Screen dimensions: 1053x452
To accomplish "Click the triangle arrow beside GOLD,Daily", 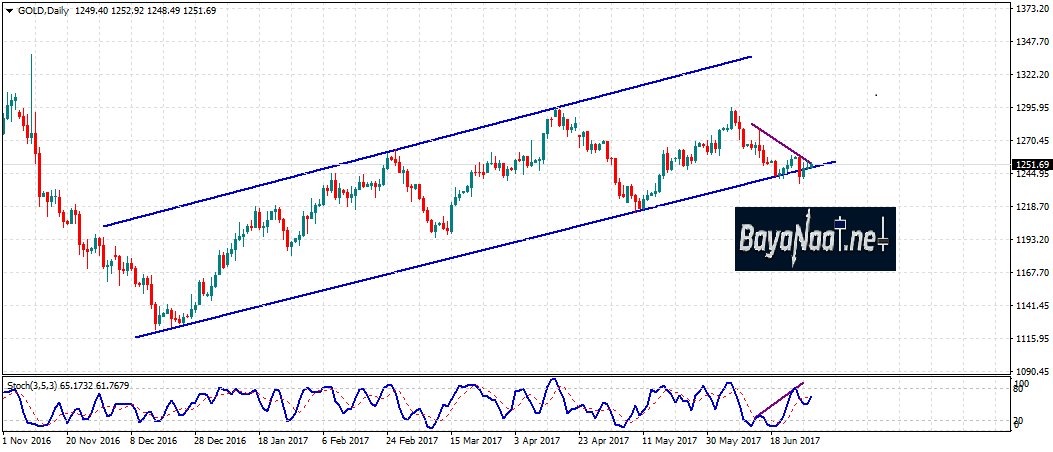I will (9, 9).
